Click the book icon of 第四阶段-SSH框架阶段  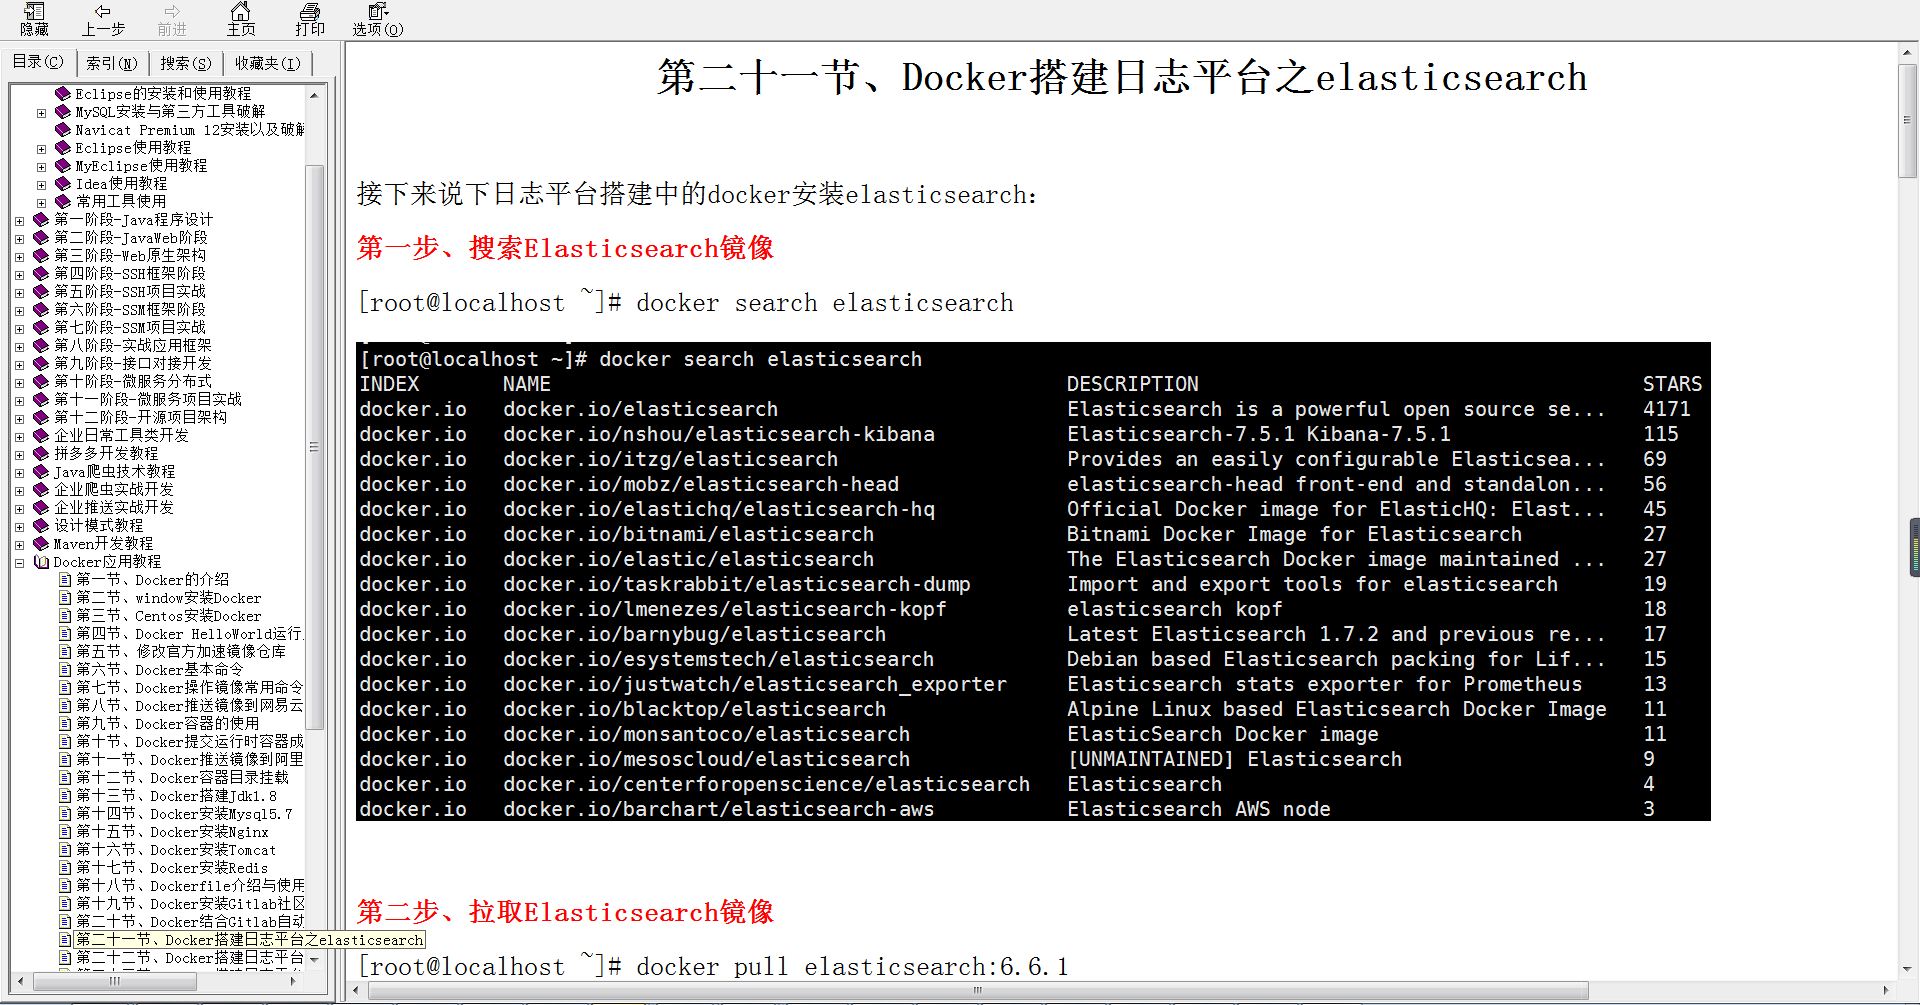point(41,273)
